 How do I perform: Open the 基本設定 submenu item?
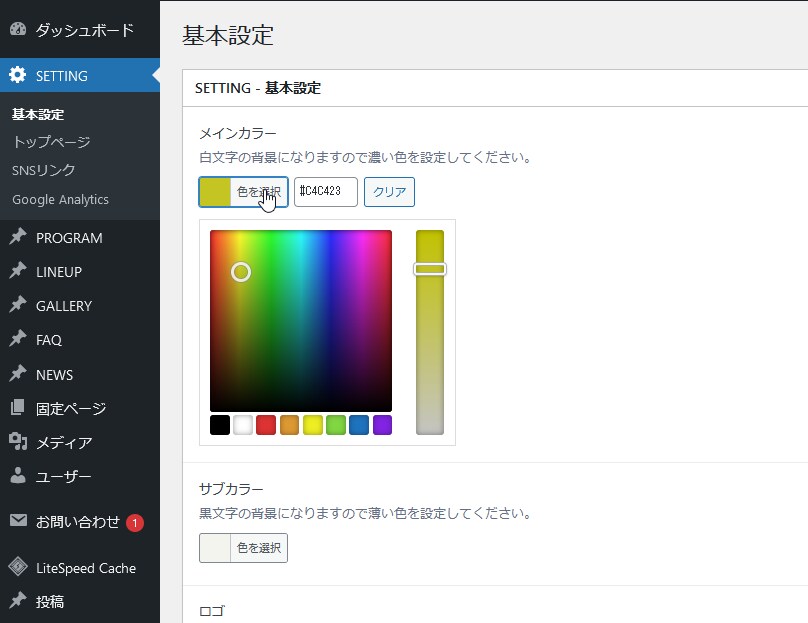point(38,114)
